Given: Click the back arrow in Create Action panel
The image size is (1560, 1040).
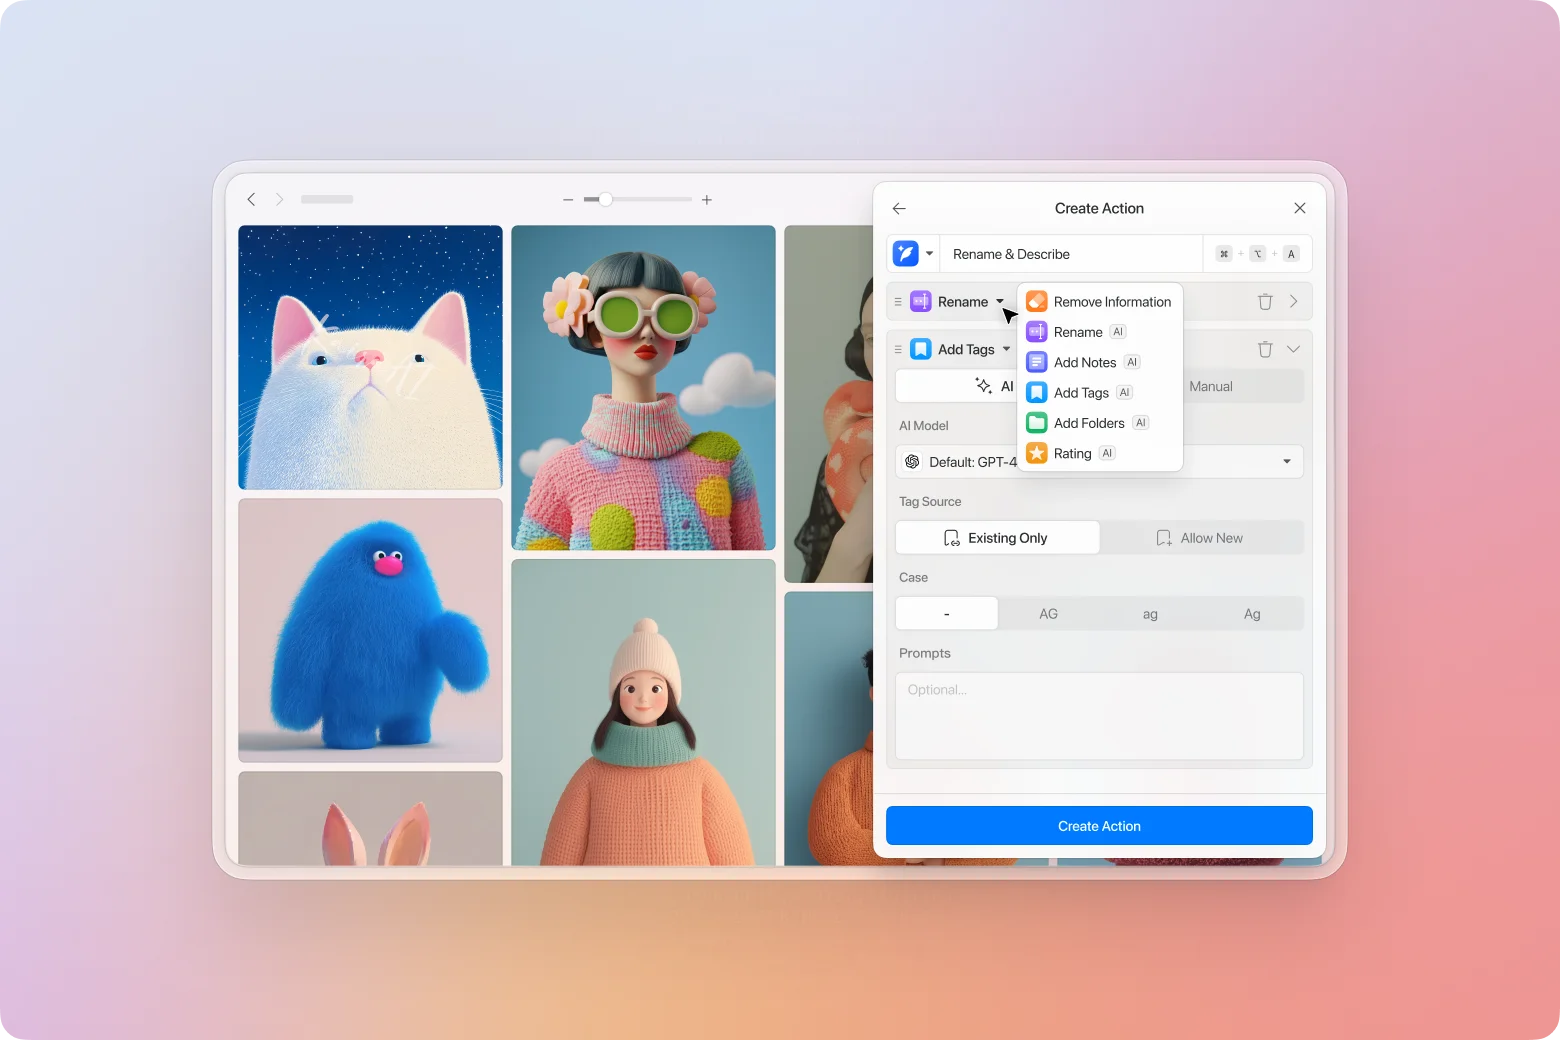Looking at the screenshot, I should (899, 208).
